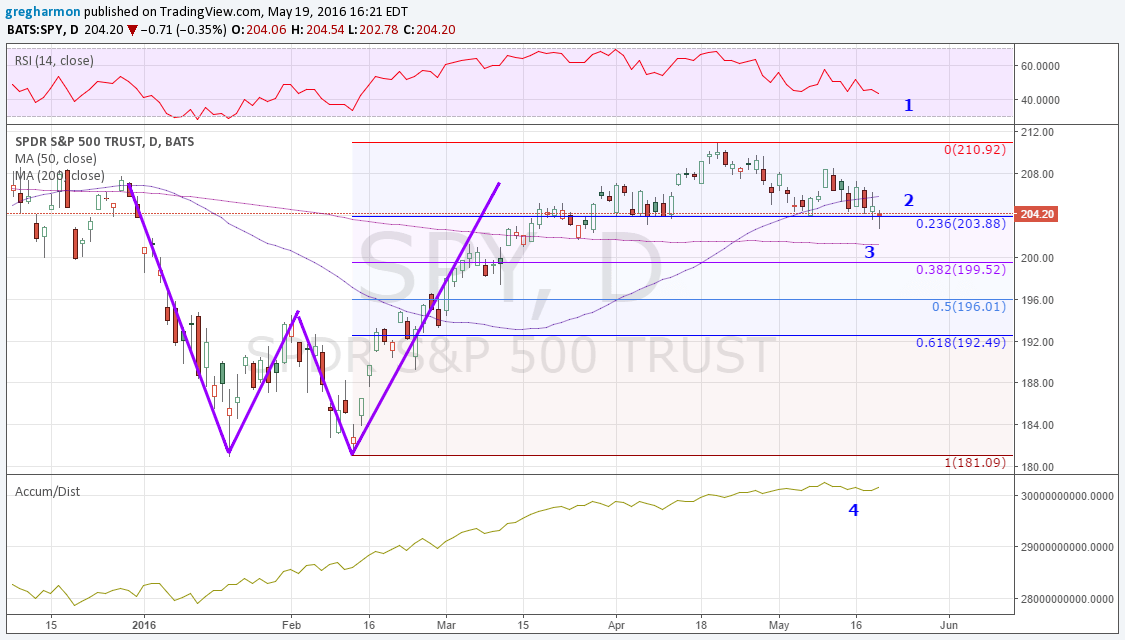Click the Jun label on time axis
The width and height of the screenshot is (1125, 640).
point(949,625)
